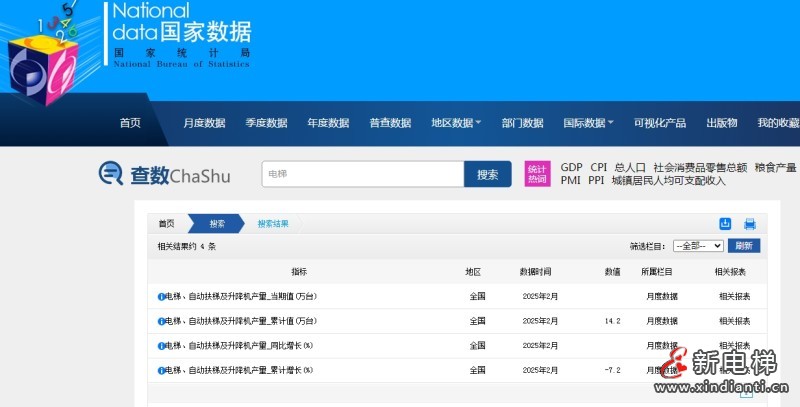Click 月度数据 link in 累计值 row
This screenshot has width=800, height=407.
pyautogui.click(x=662, y=321)
